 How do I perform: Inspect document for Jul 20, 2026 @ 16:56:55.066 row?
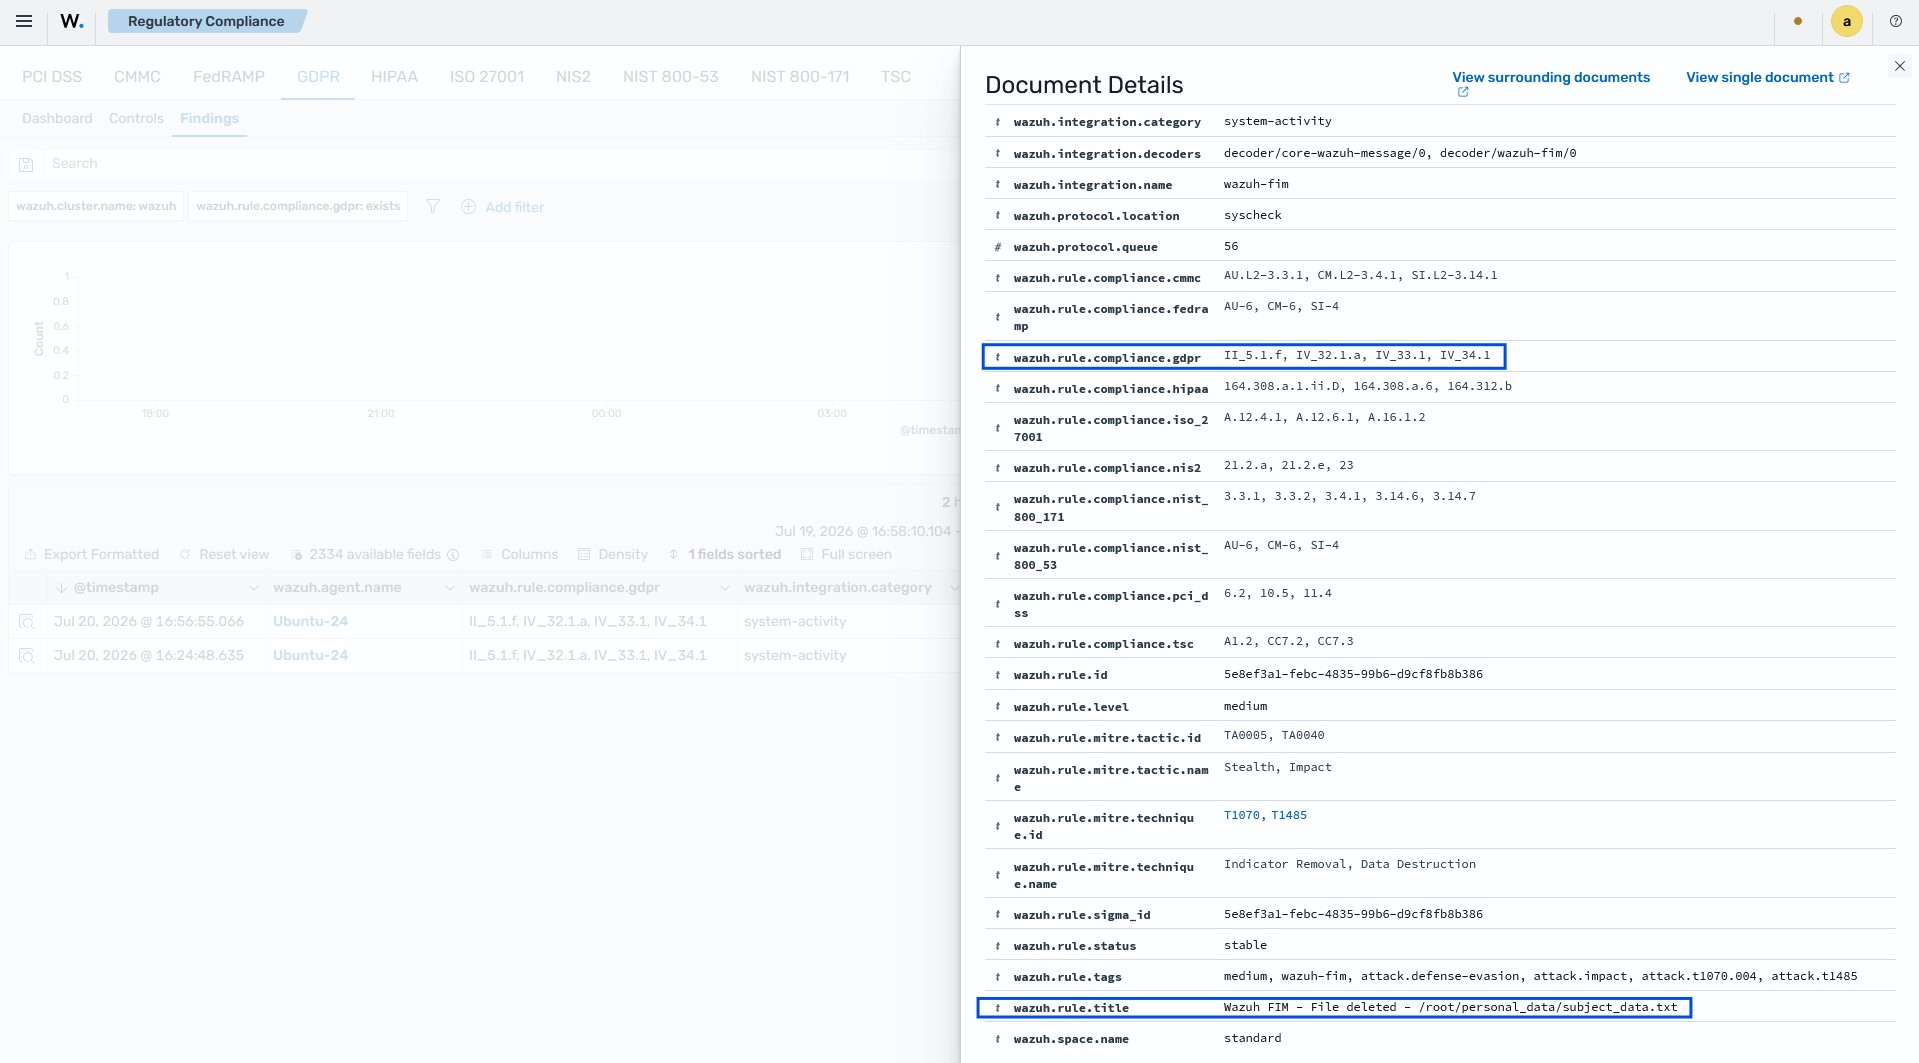coord(27,622)
